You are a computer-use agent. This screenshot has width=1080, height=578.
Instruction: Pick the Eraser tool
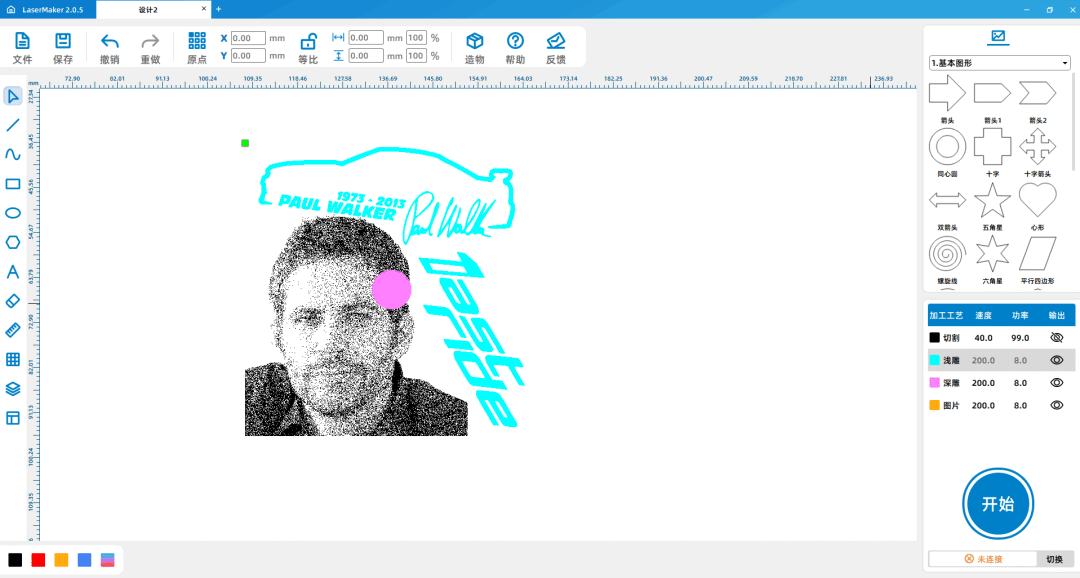[x=13, y=300]
